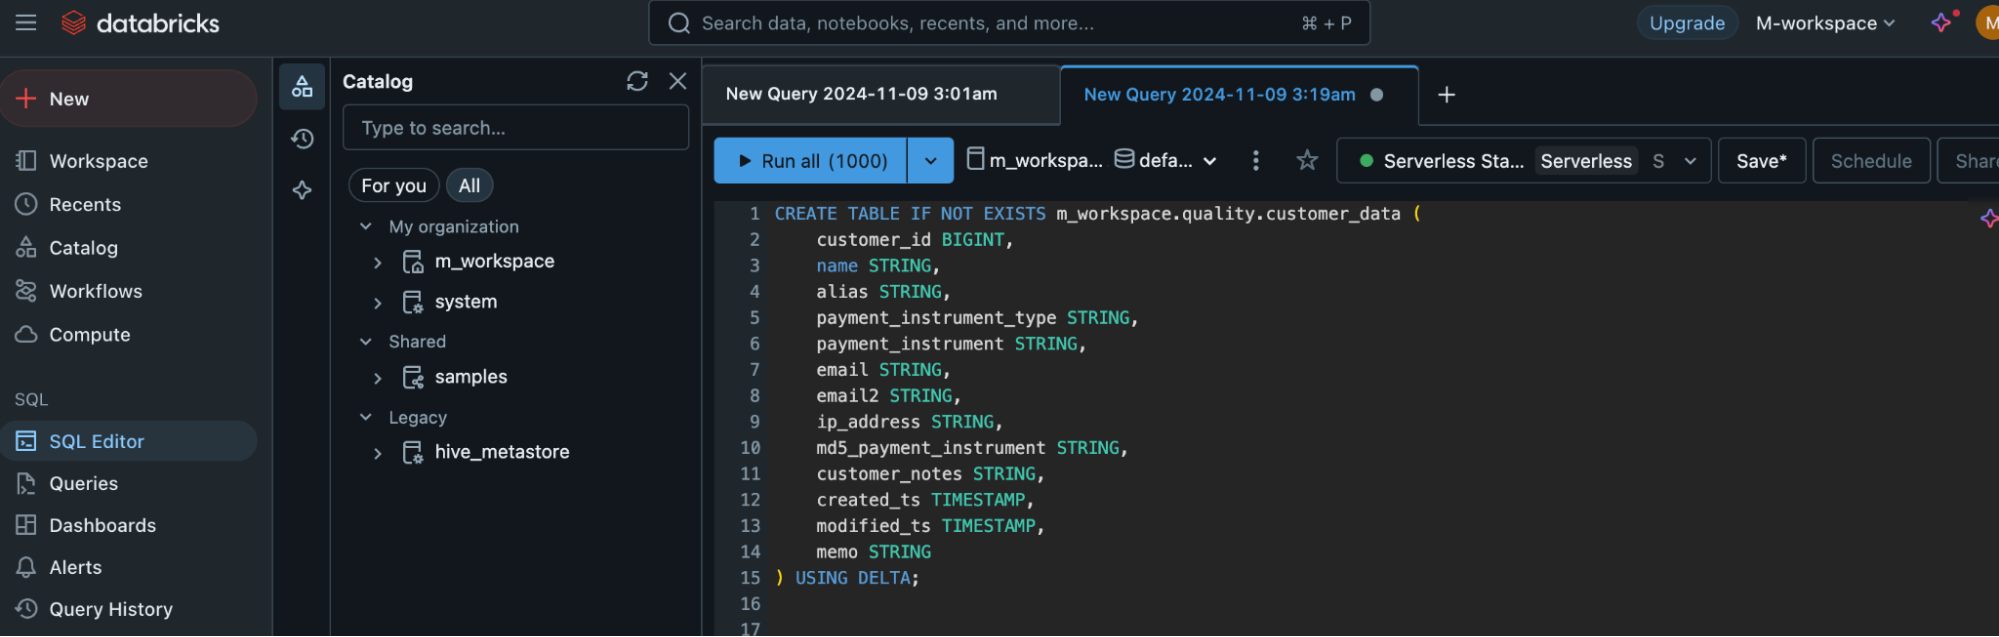Select the hive_metastore tree item
The width and height of the screenshot is (1999, 637).
[502, 452]
